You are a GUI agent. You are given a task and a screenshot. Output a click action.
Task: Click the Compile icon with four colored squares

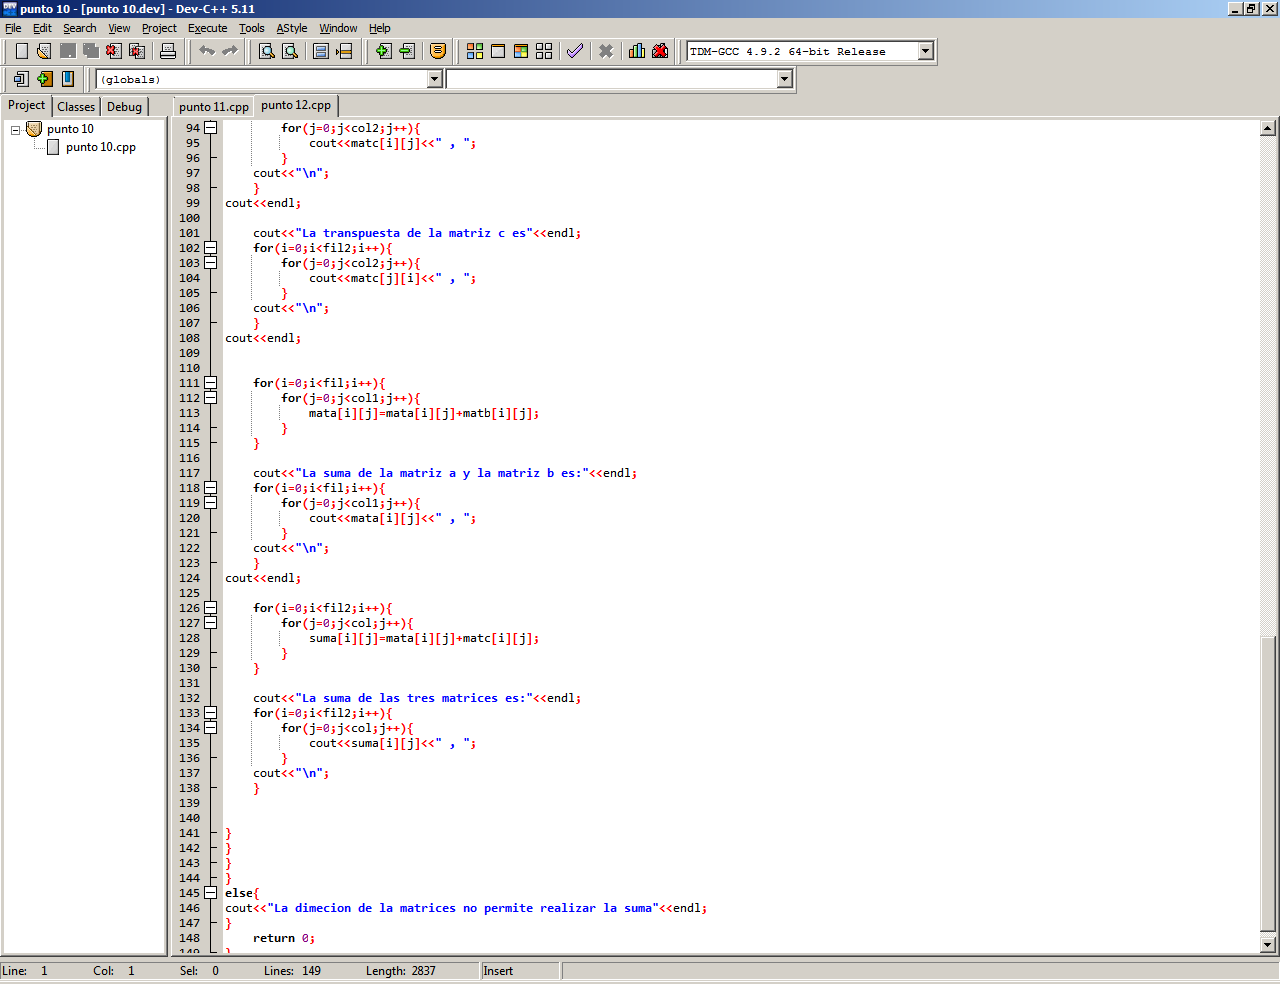(x=475, y=51)
